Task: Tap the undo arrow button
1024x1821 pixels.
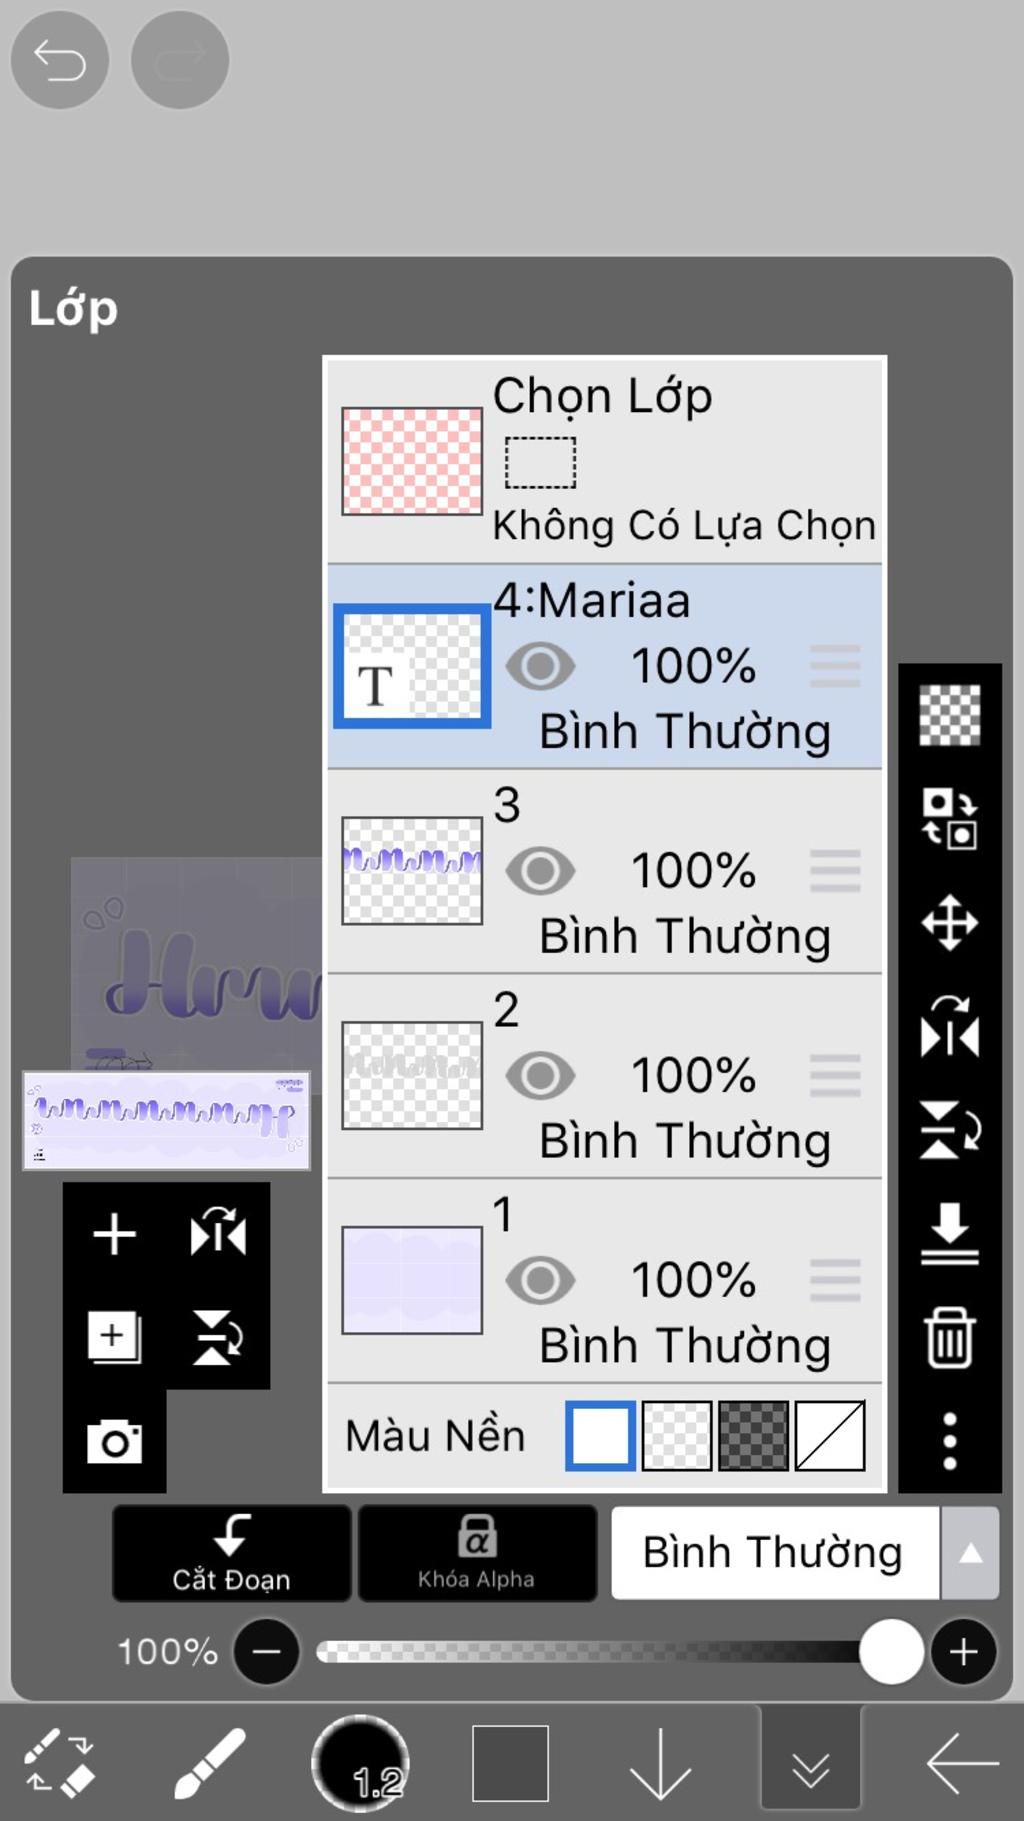Action: (x=59, y=60)
